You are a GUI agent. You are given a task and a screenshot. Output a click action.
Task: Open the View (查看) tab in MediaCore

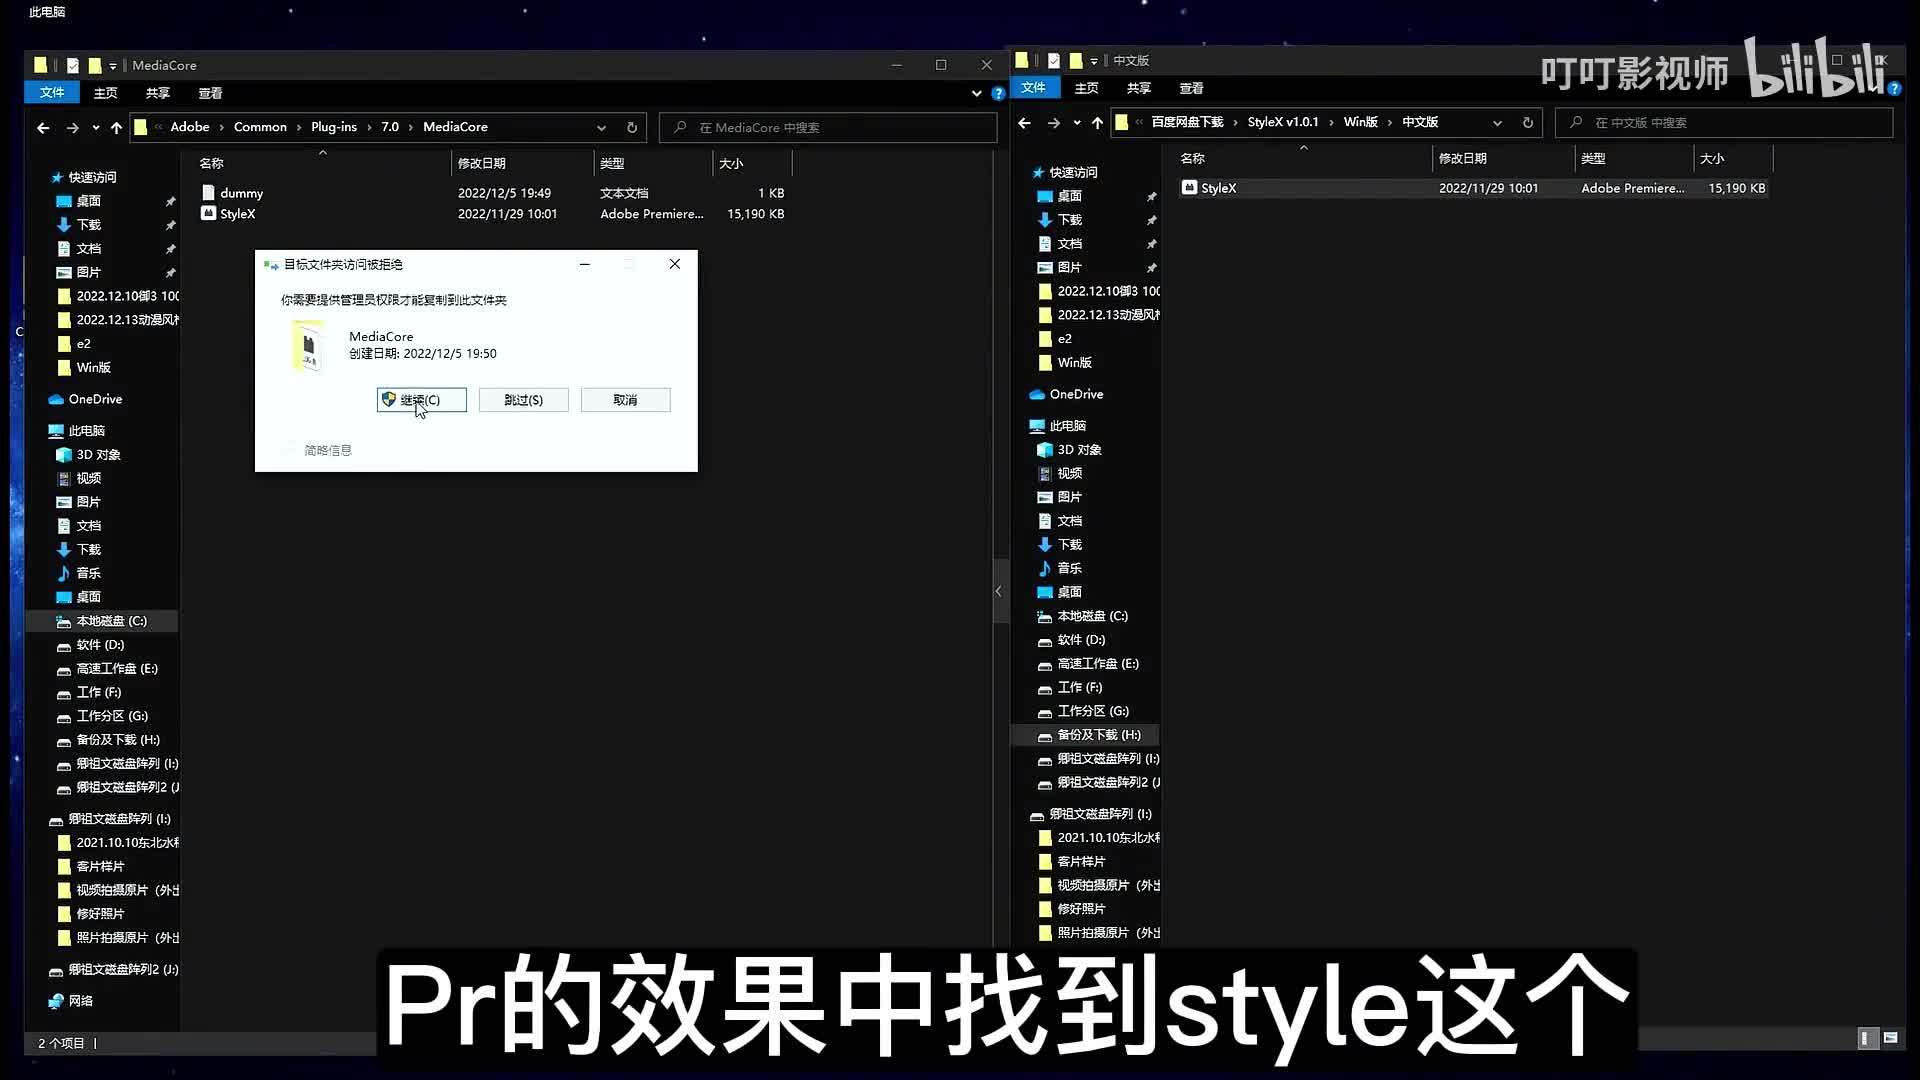(210, 93)
